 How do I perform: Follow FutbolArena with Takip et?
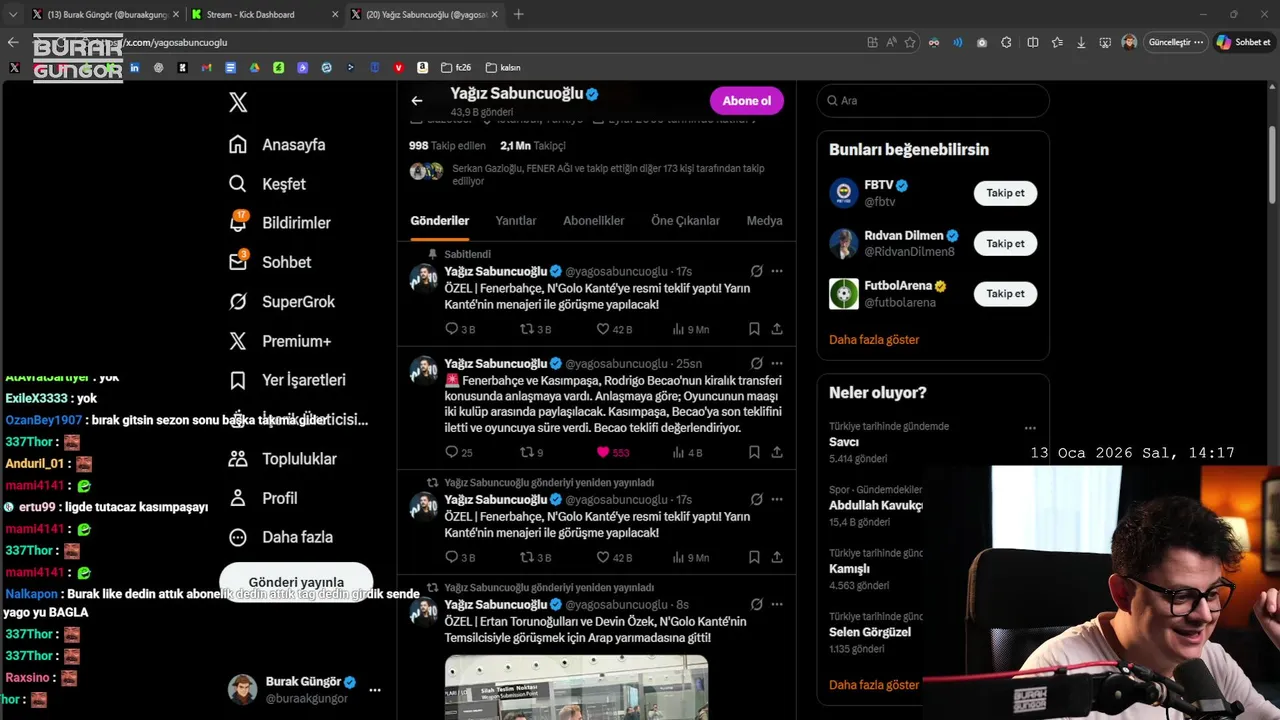(x=1005, y=293)
